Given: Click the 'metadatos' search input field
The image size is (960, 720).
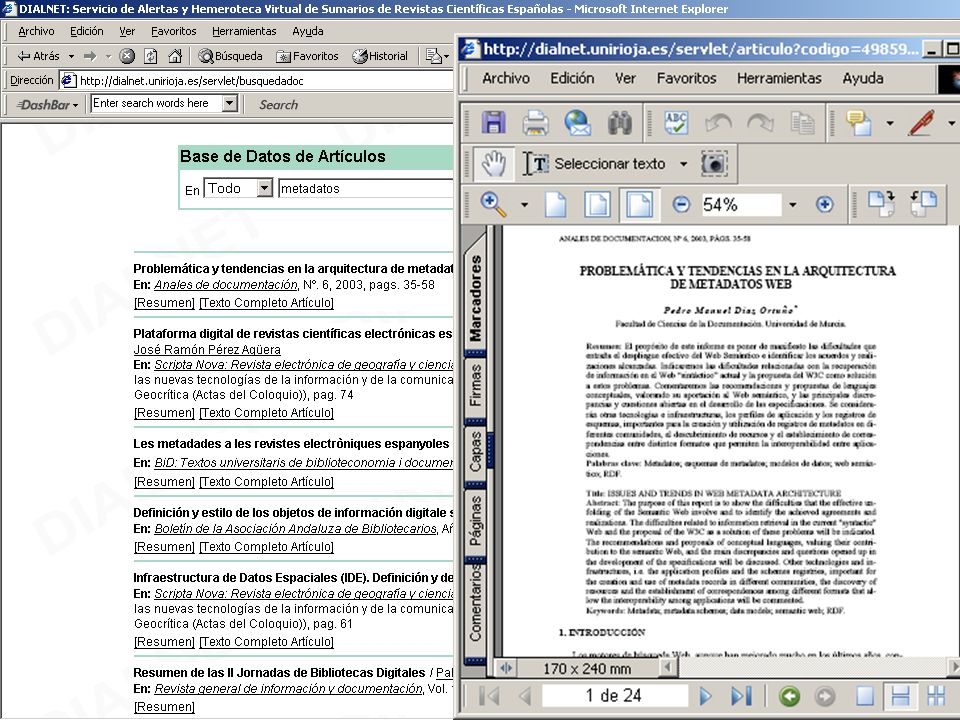Looking at the screenshot, I should click(366, 189).
